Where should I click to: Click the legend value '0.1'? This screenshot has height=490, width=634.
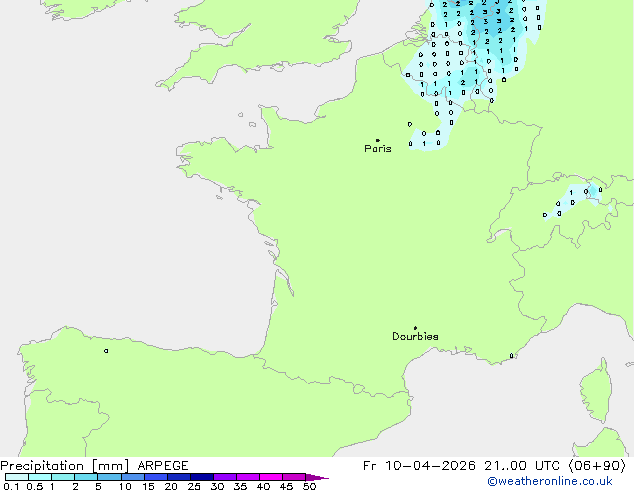tap(11, 486)
